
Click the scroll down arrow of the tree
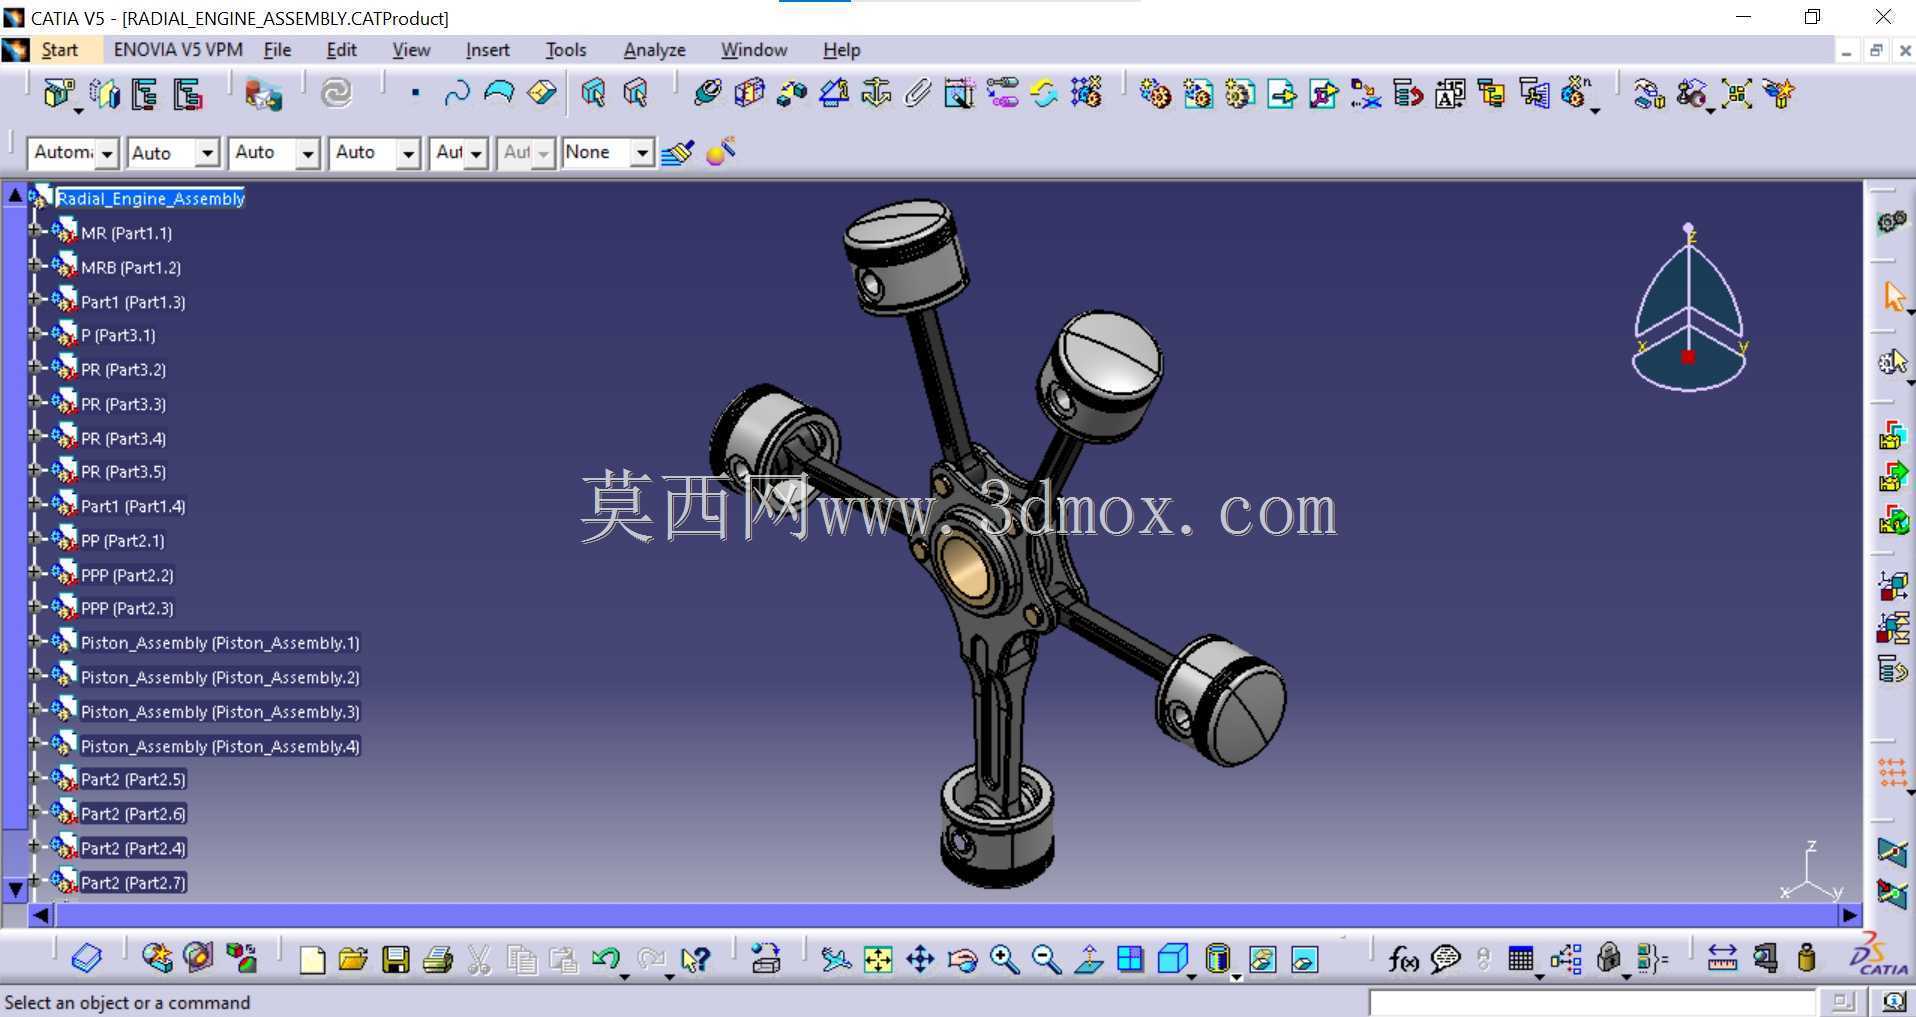(x=15, y=888)
